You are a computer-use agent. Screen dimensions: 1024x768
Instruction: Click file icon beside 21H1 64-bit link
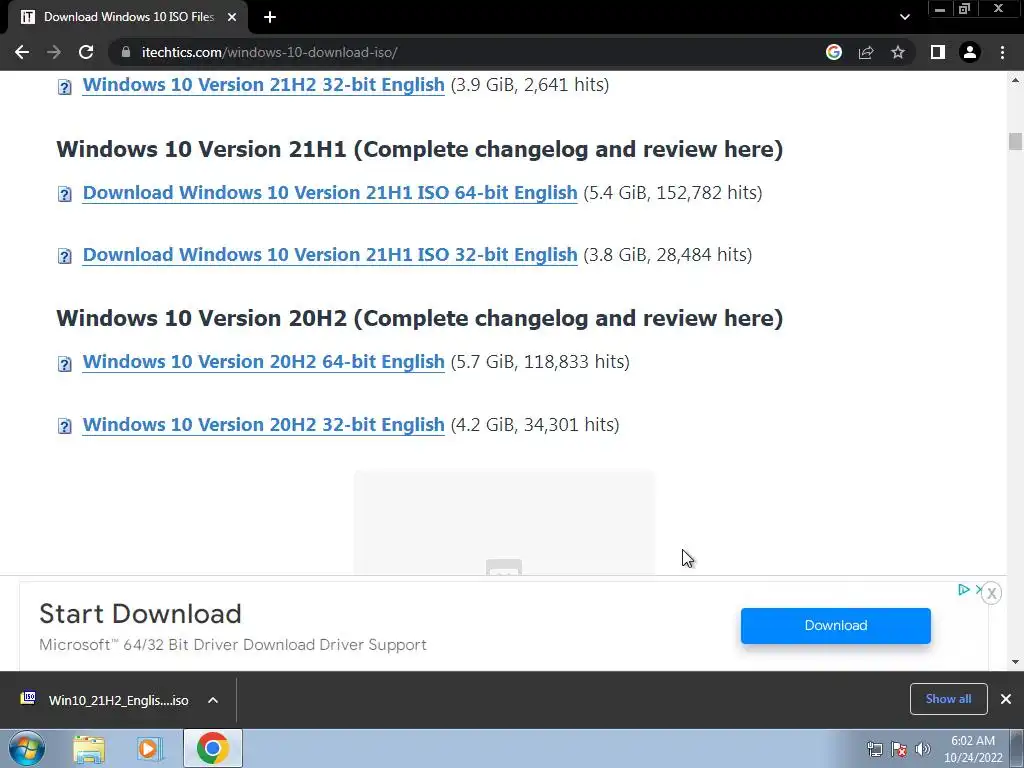click(x=65, y=195)
